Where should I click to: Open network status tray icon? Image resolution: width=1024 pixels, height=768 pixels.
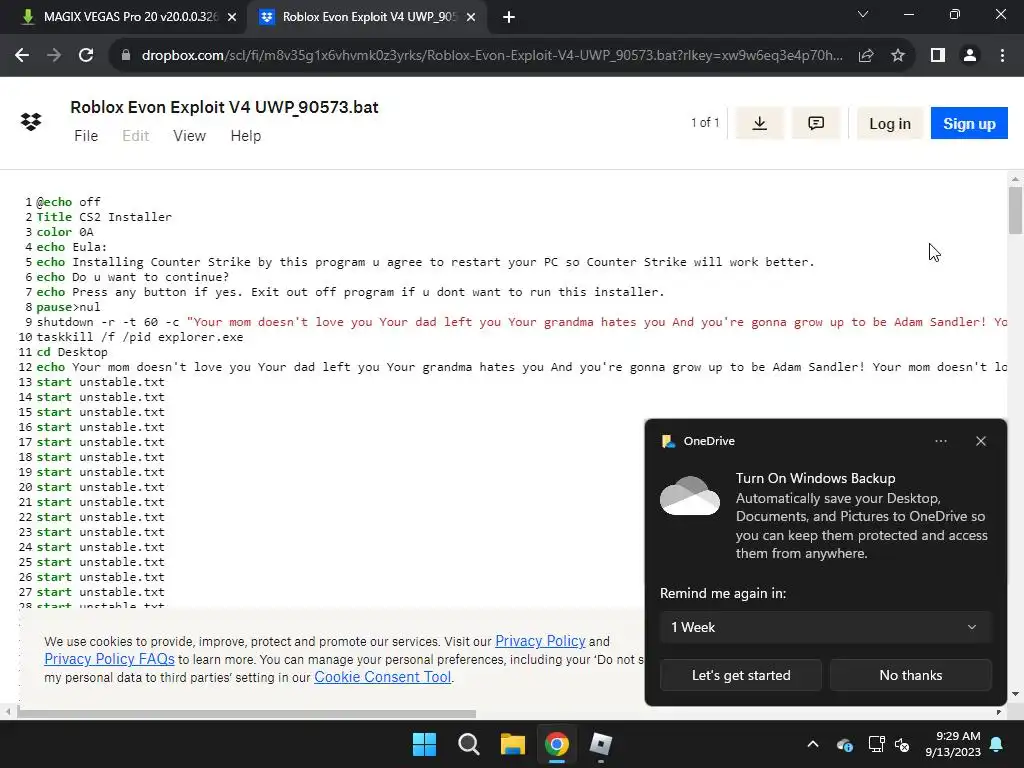pyautogui.click(x=876, y=744)
